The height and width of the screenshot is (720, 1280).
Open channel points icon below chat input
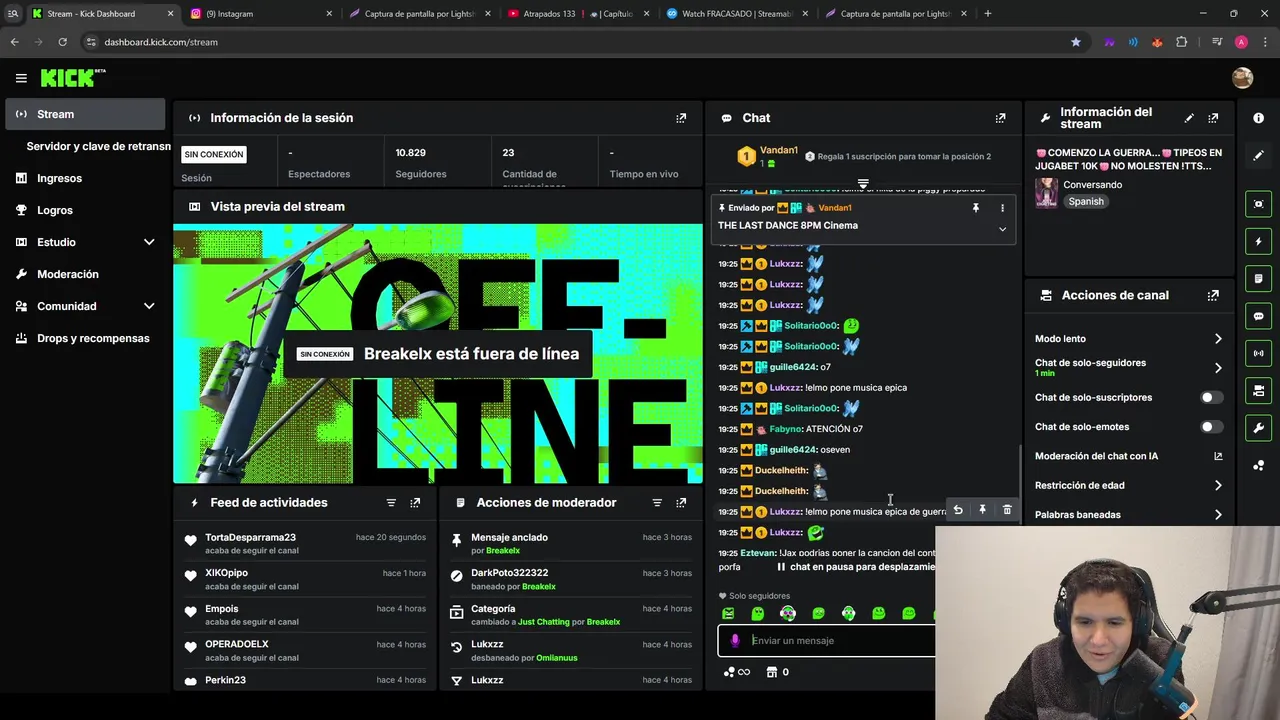(736, 672)
